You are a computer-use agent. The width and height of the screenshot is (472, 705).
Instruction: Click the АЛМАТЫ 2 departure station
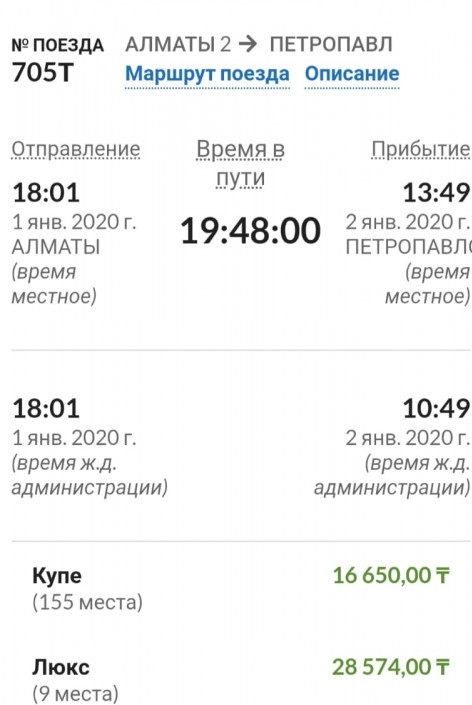178,44
